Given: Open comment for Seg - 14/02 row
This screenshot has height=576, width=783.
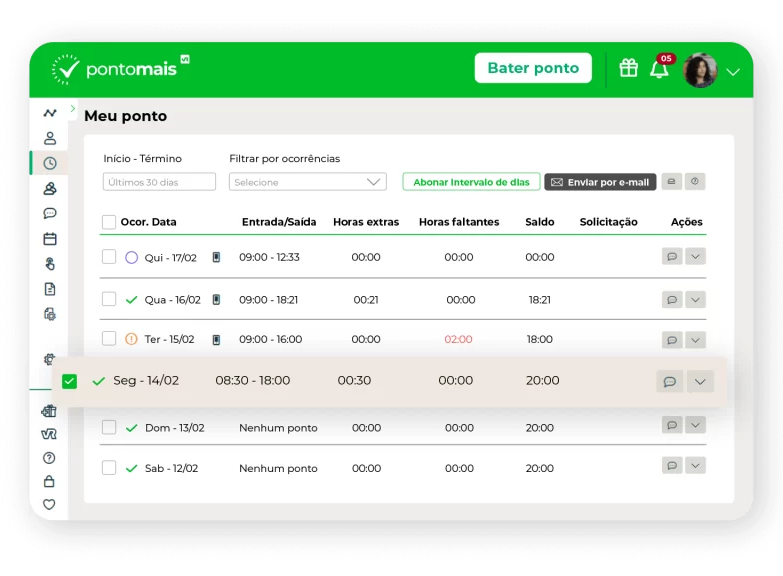Looking at the screenshot, I should pyautogui.click(x=670, y=382).
